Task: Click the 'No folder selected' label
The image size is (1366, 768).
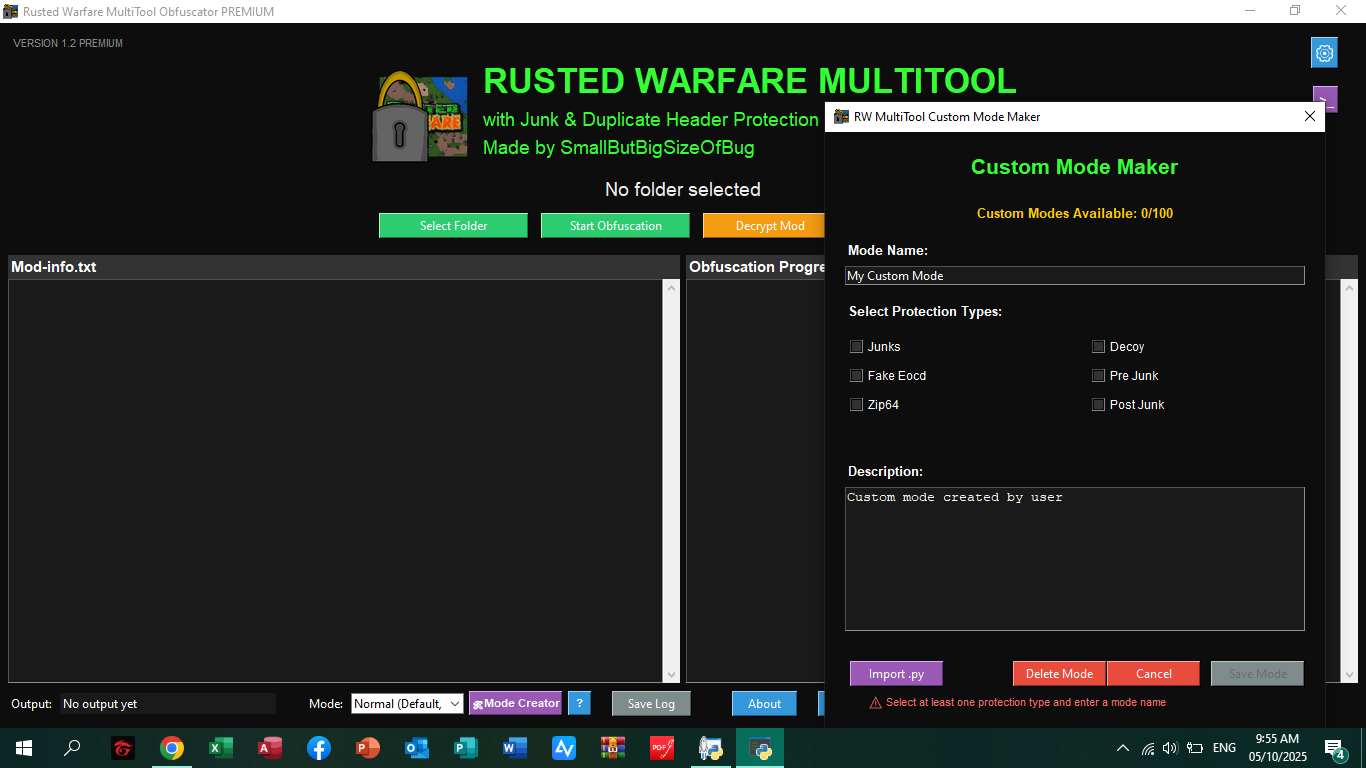Action: click(x=683, y=190)
